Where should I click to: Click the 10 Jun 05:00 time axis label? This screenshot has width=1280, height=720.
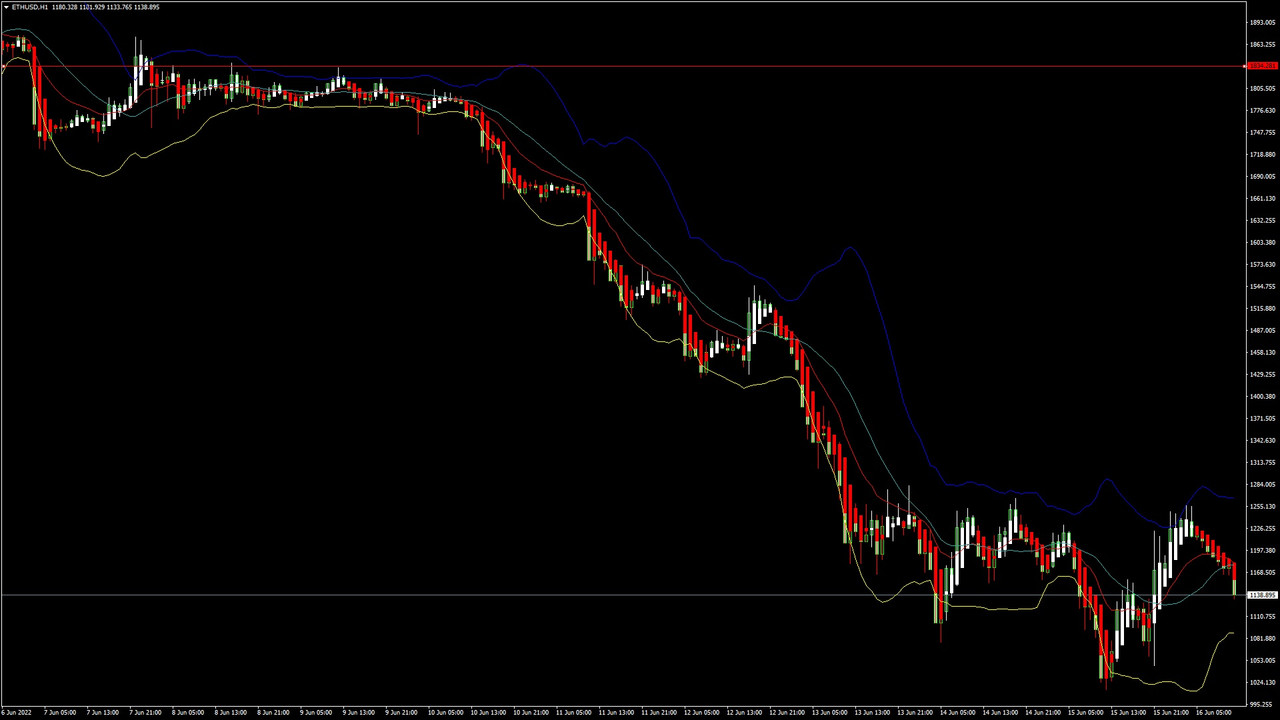point(445,713)
